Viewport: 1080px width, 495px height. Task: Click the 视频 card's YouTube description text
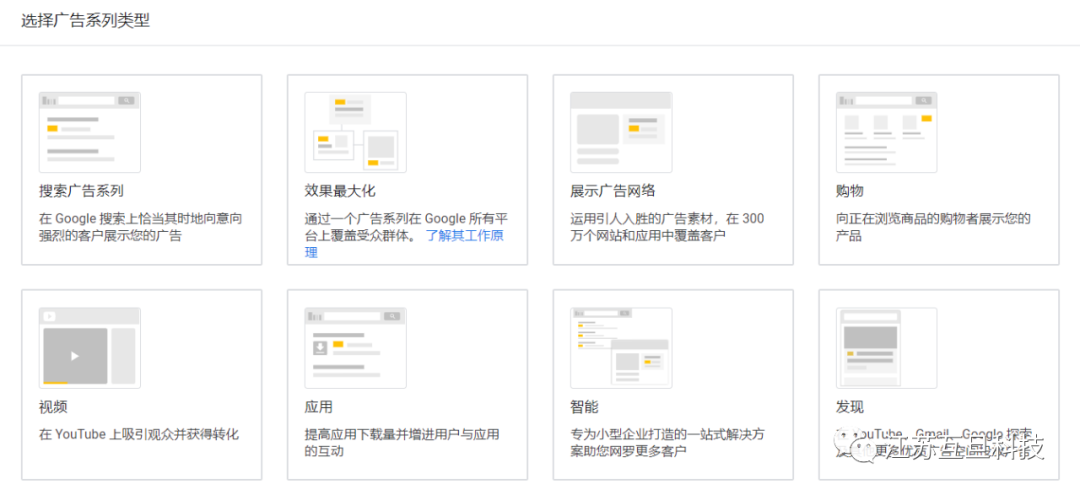click(x=139, y=434)
